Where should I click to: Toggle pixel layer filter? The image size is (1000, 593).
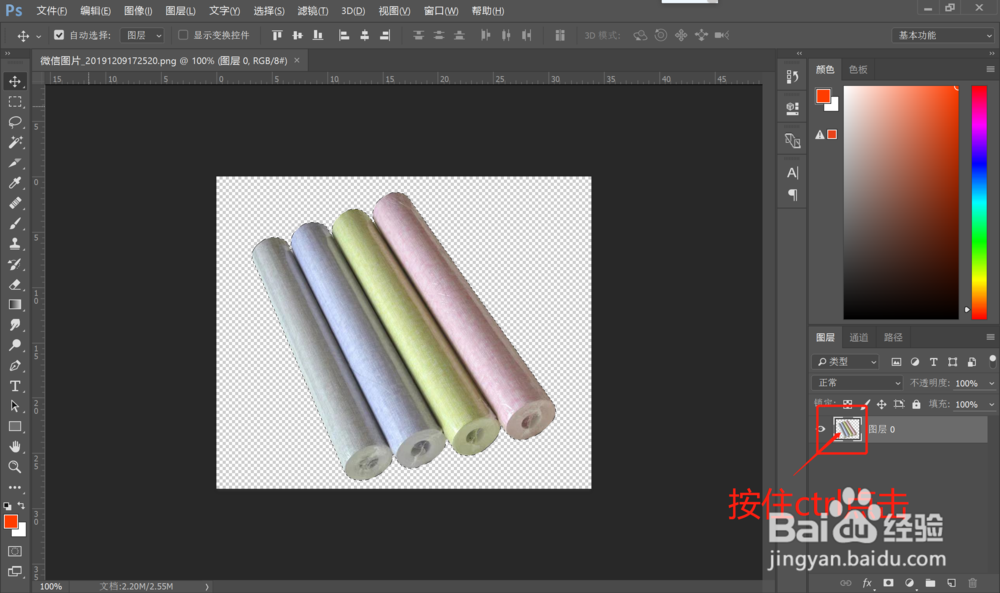[896, 362]
